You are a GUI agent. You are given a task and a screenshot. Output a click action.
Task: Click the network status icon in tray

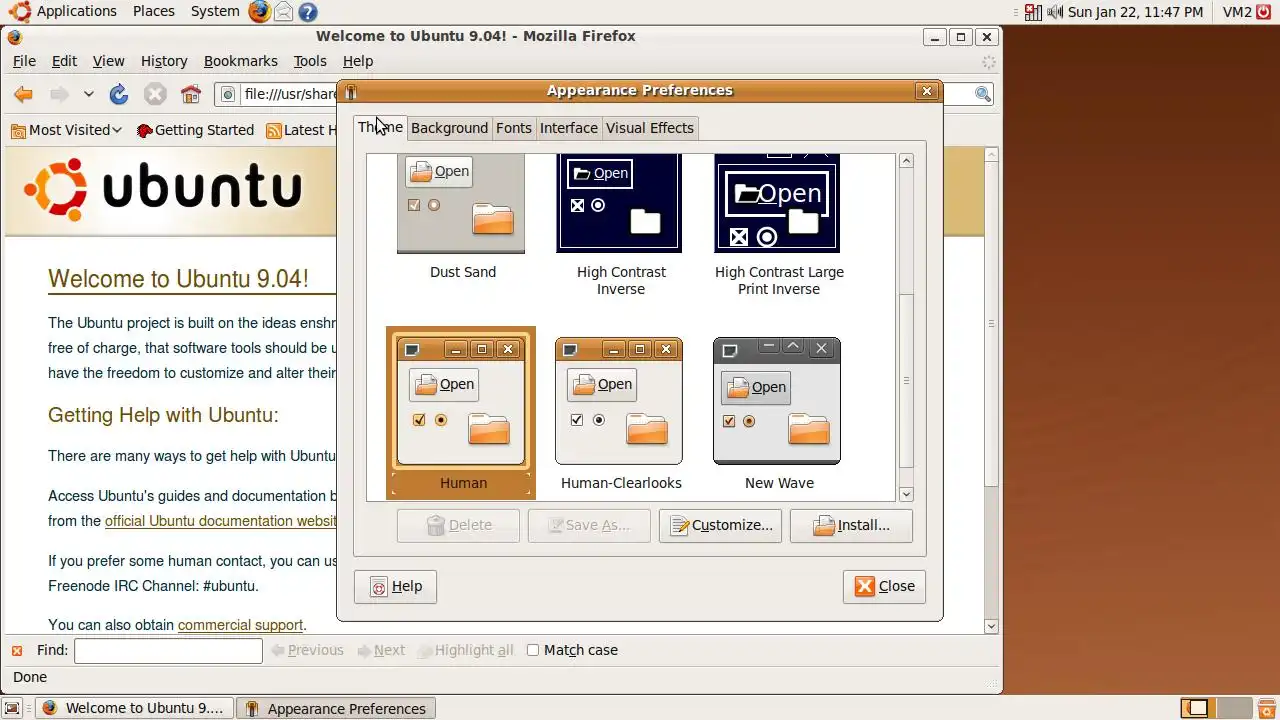click(1033, 12)
